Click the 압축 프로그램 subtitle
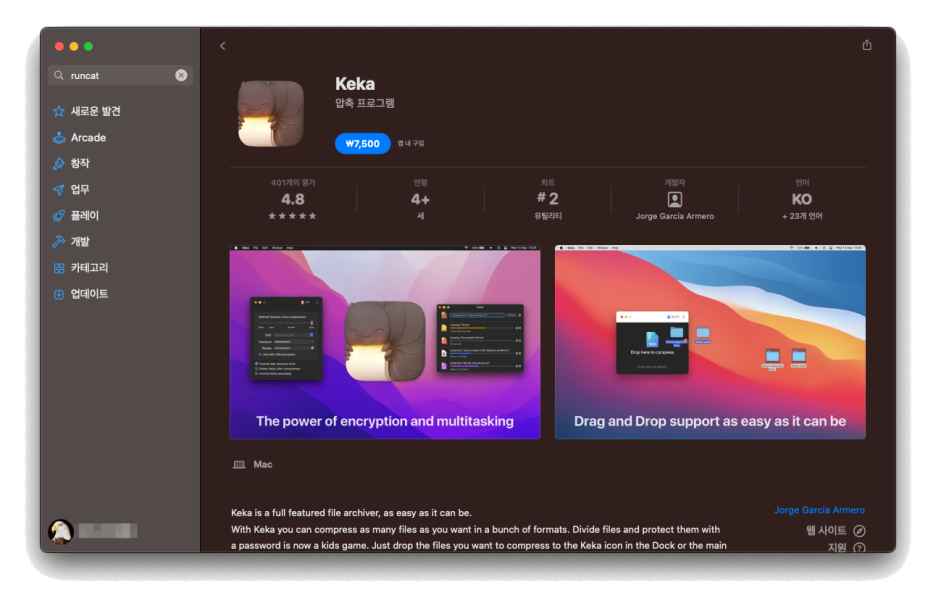936x606 pixels. coord(364,103)
